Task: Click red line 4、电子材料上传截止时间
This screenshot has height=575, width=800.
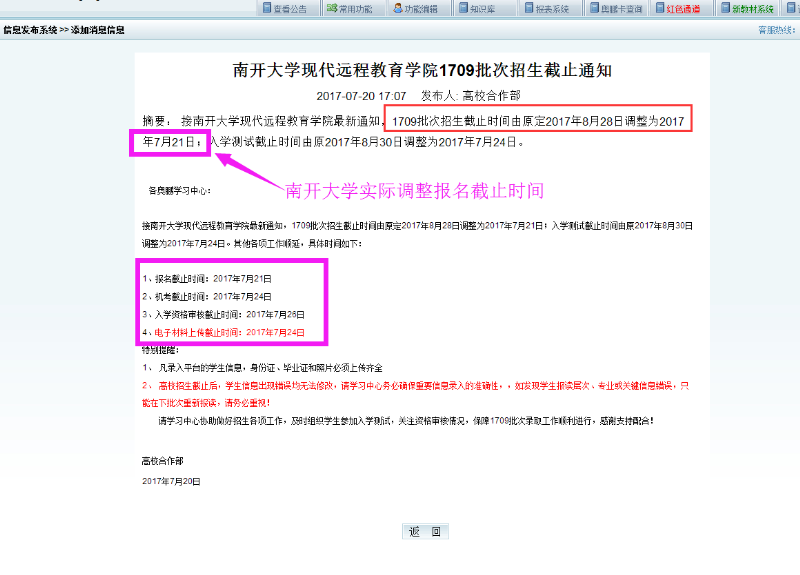Action: 223,332
